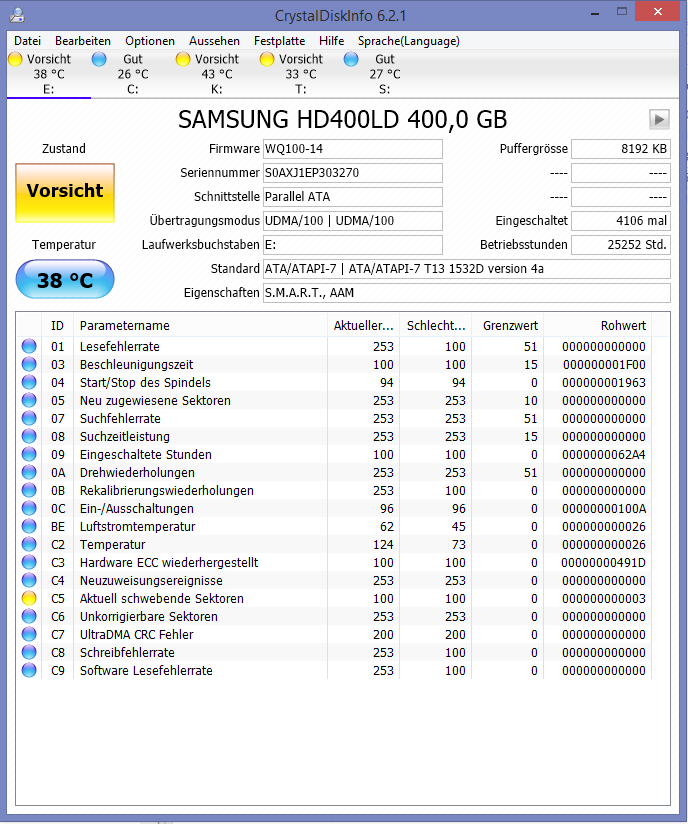Click status dot of Neu zugewiesene Sektoren

[29, 400]
